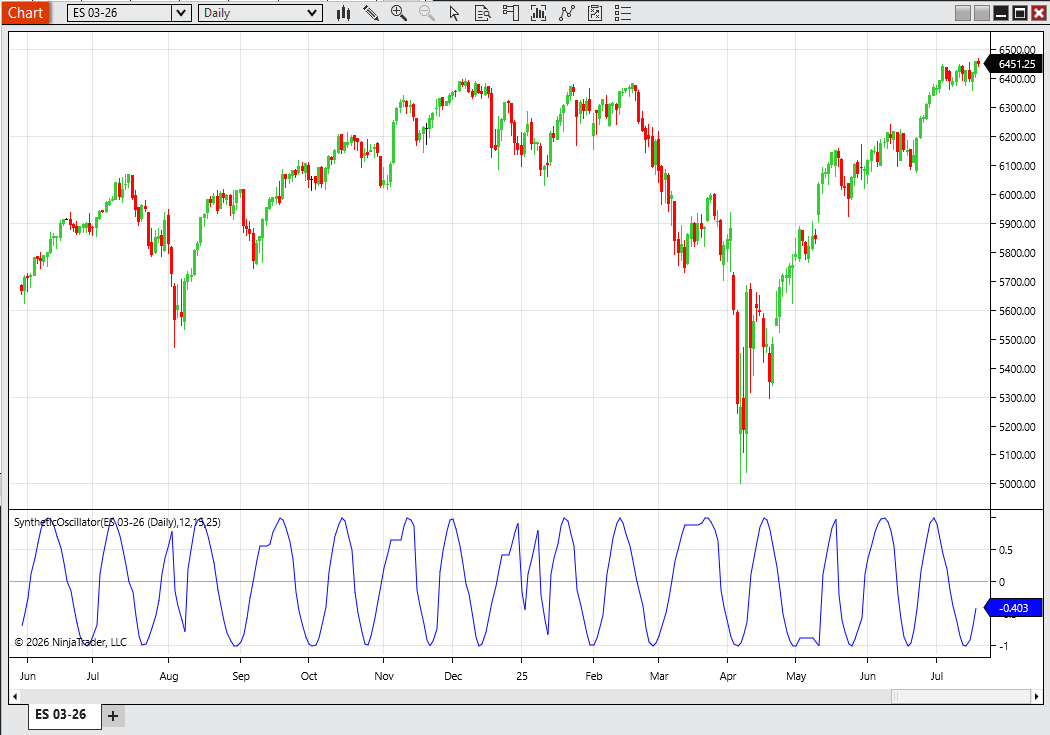1050x735 pixels.
Task: Toggle the Chart Trader panel icon
Action: (x=511, y=13)
